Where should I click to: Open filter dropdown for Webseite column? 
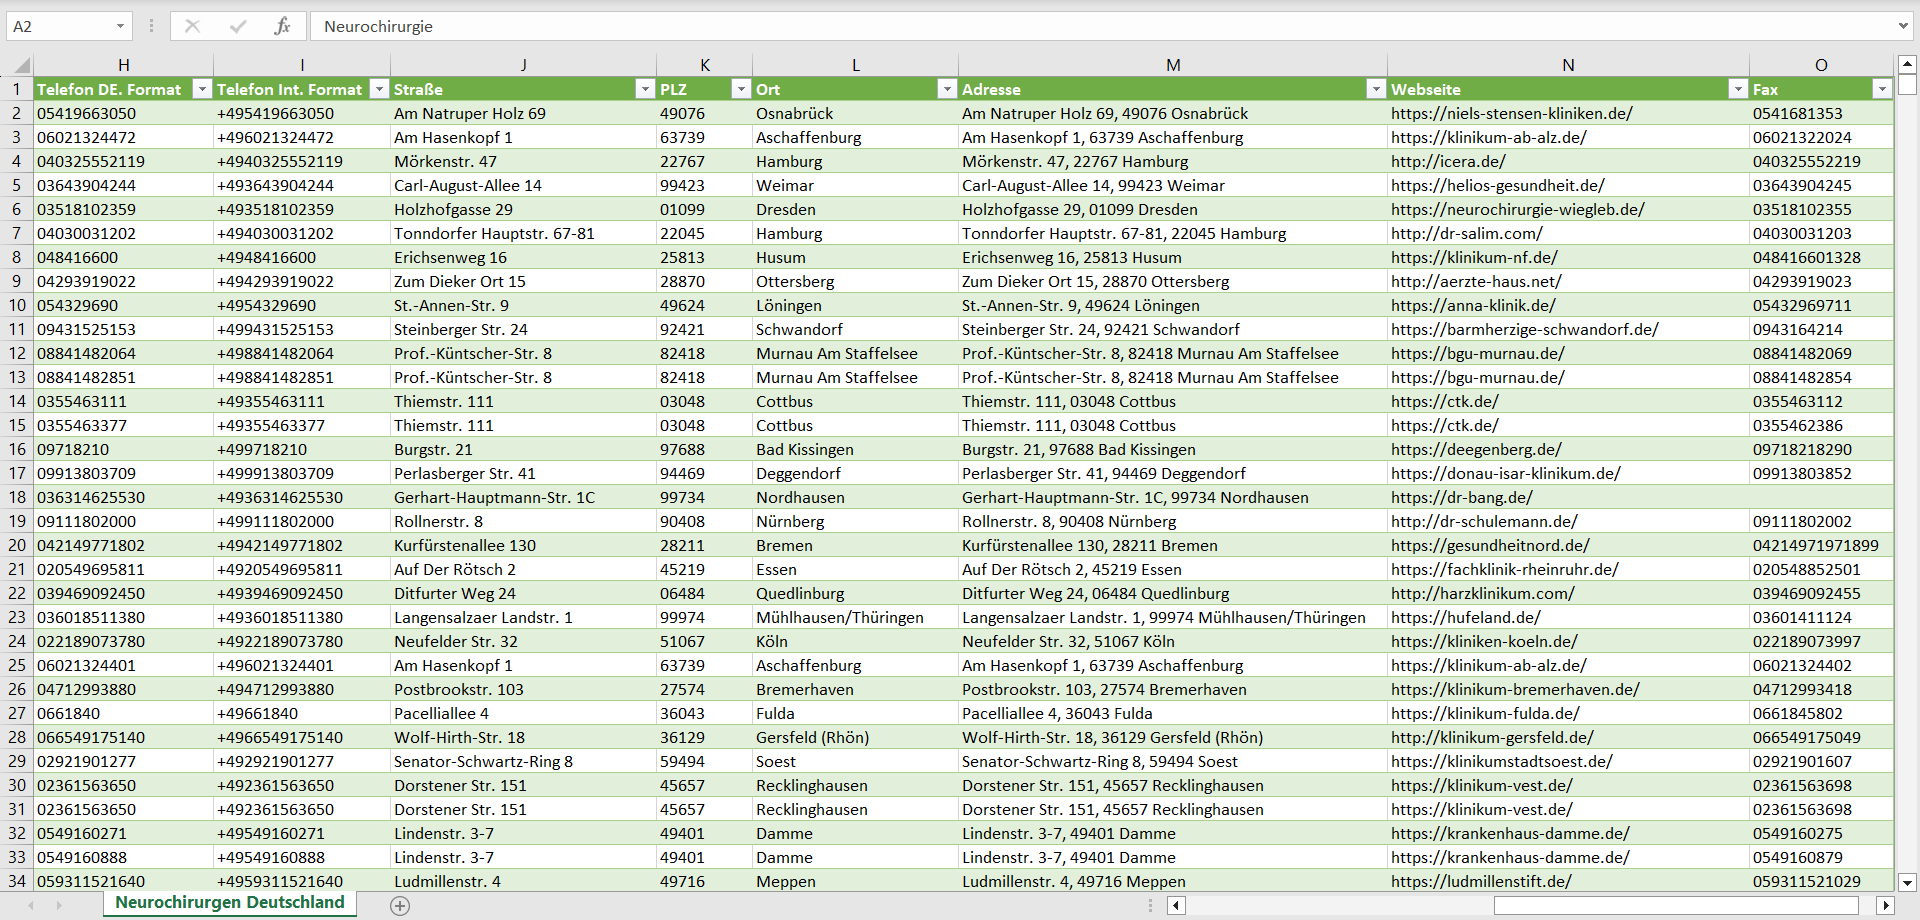[x=1738, y=89]
